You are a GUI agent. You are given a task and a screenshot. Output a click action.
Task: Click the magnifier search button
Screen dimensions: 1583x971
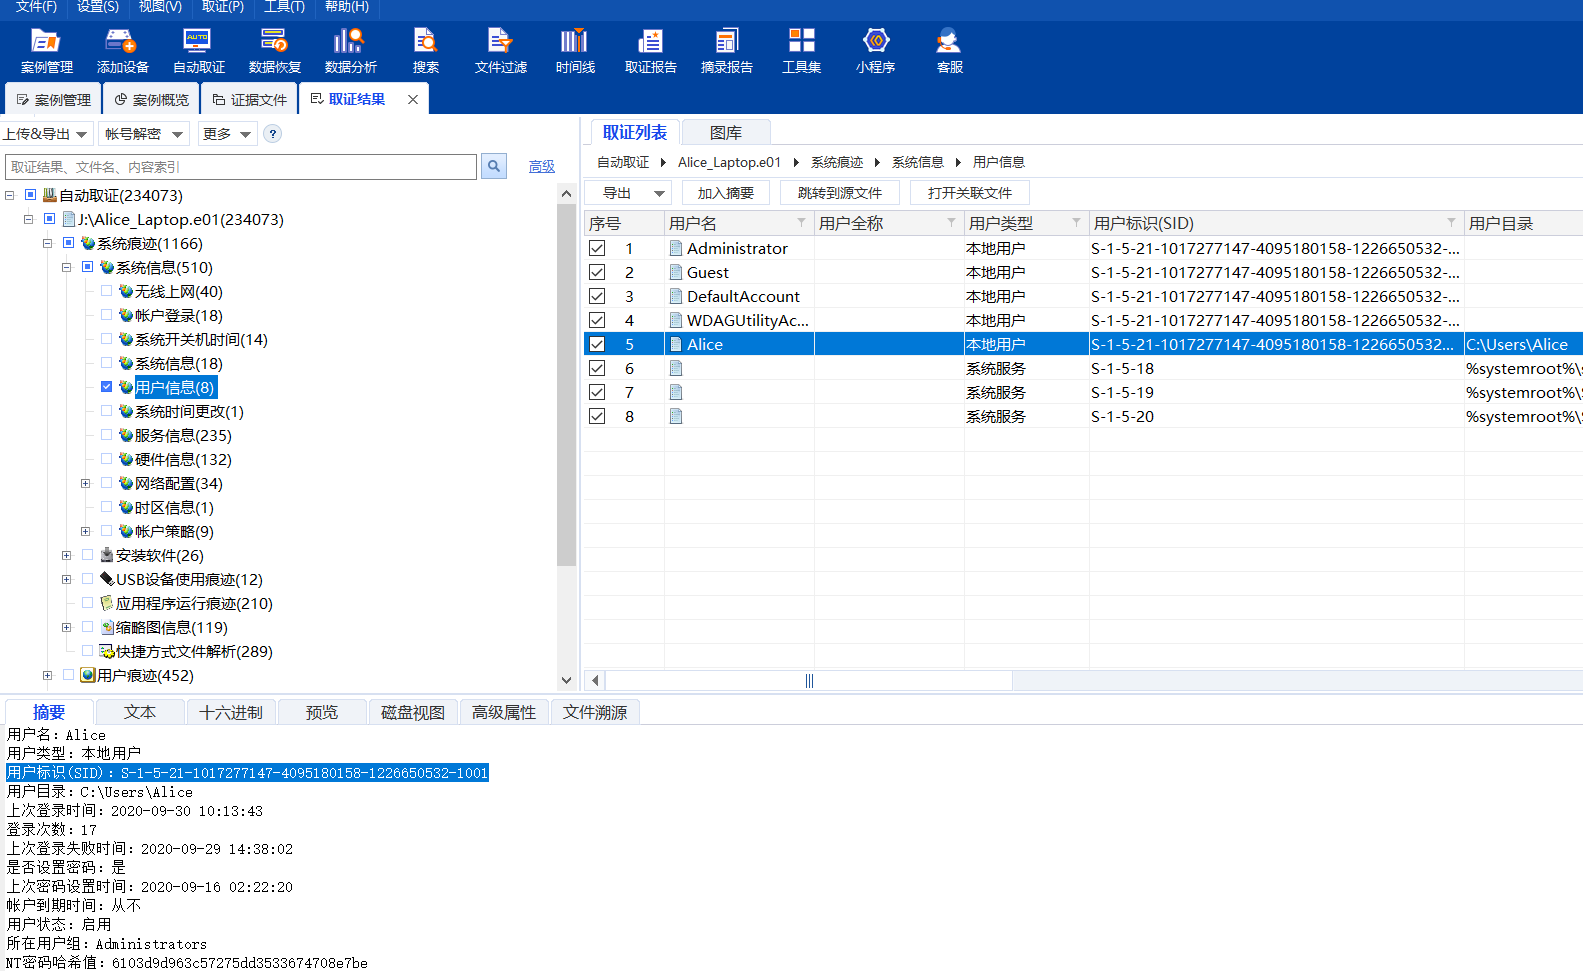(x=494, y=166)
